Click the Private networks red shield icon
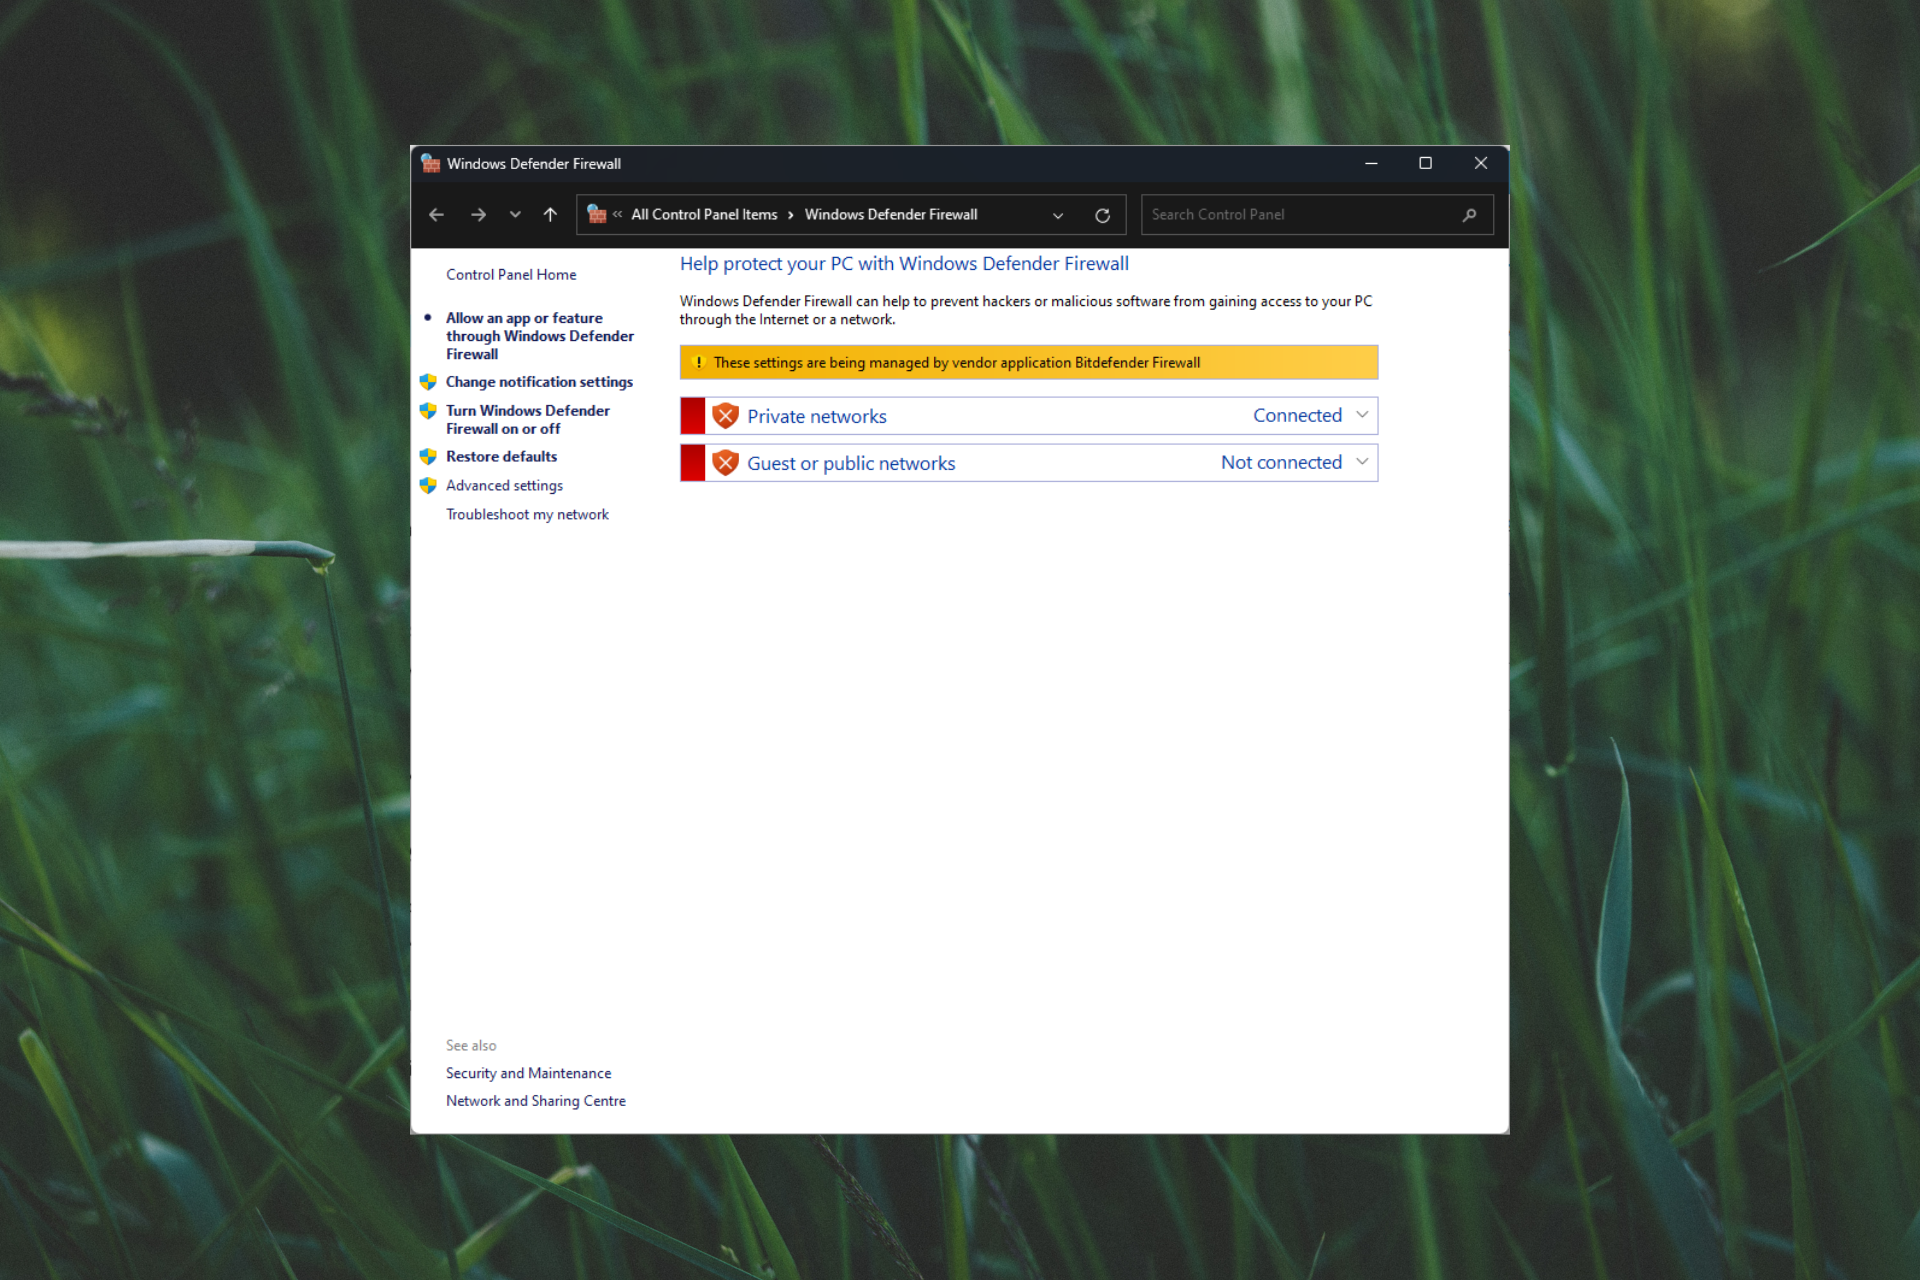 pyautogui.click(x=725, y=416)
